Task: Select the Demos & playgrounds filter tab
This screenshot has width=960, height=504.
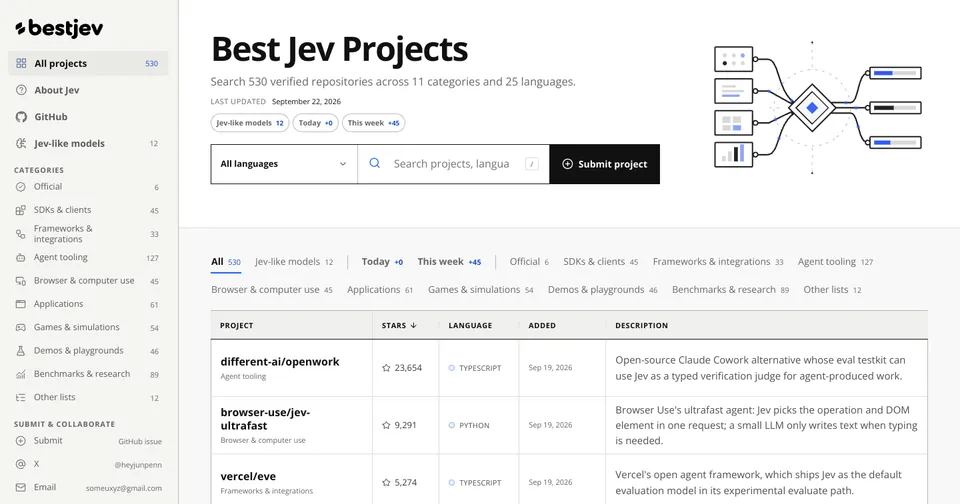Action: pyautogui.click(x=603, y=290)
